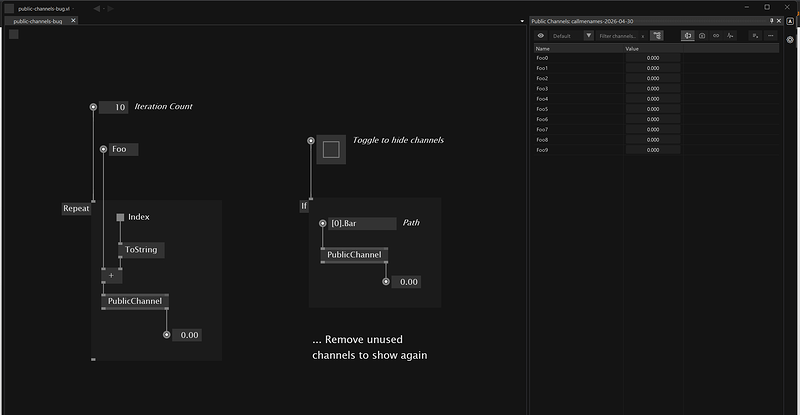Click the Index gray square pad
800x415 pixels.
[x=120, y=217]
